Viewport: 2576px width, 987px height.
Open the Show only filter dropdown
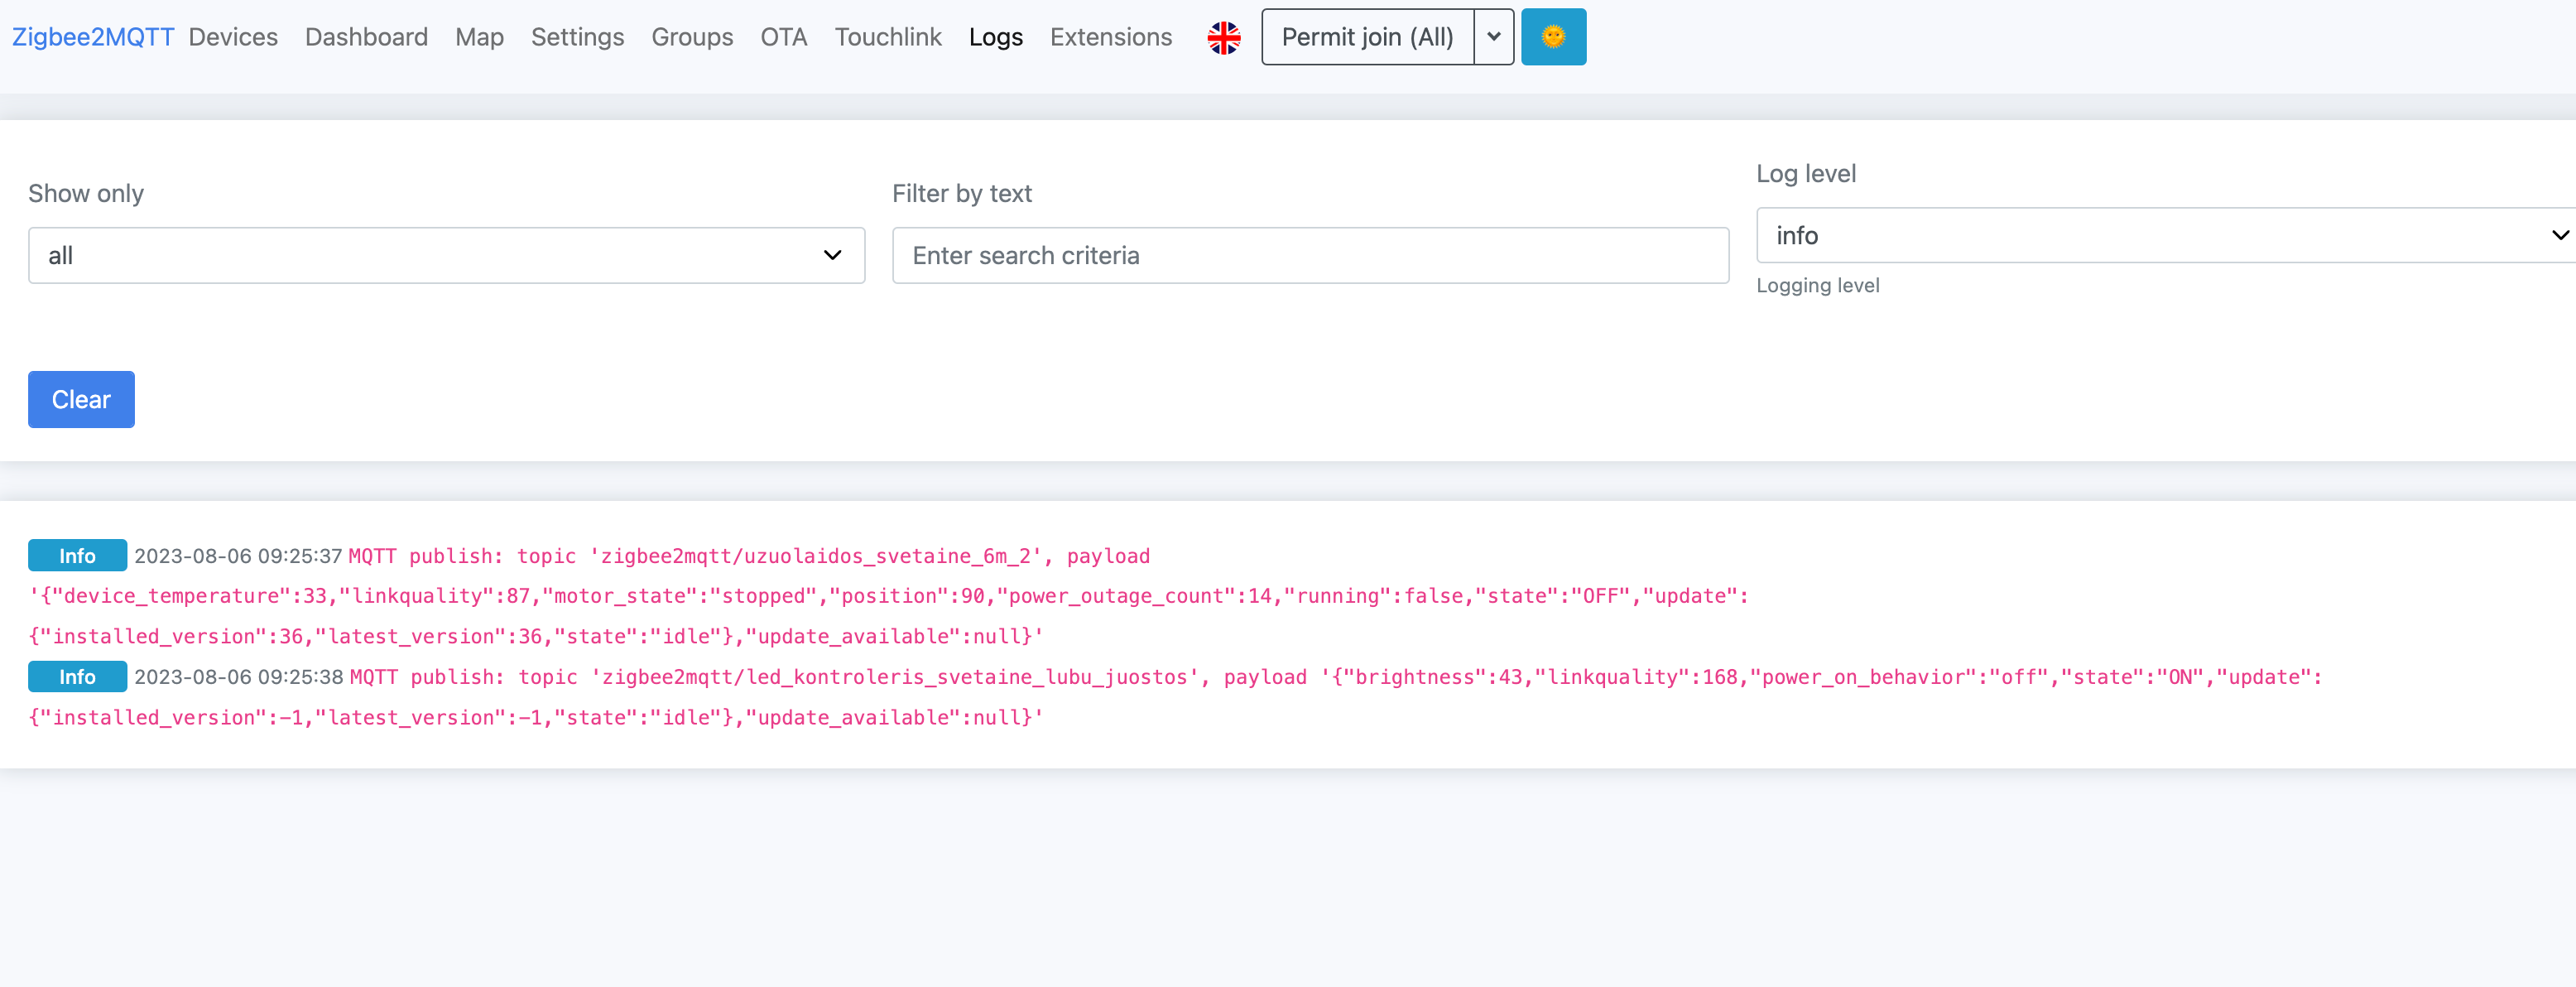click(446, 255)
